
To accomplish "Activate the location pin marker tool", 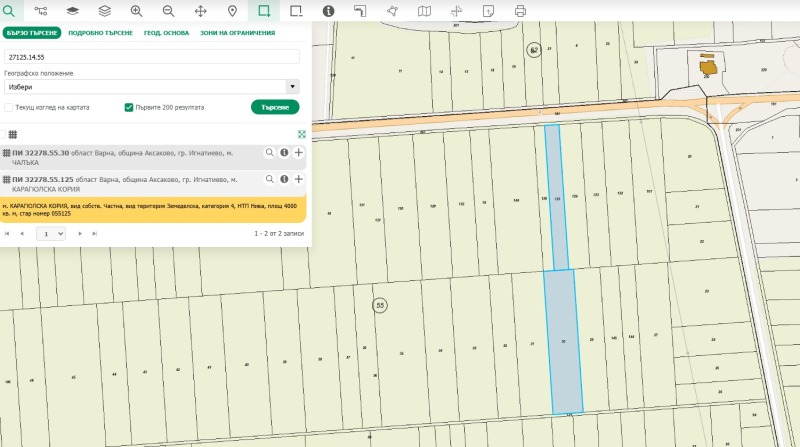I will tap(232, 11).
